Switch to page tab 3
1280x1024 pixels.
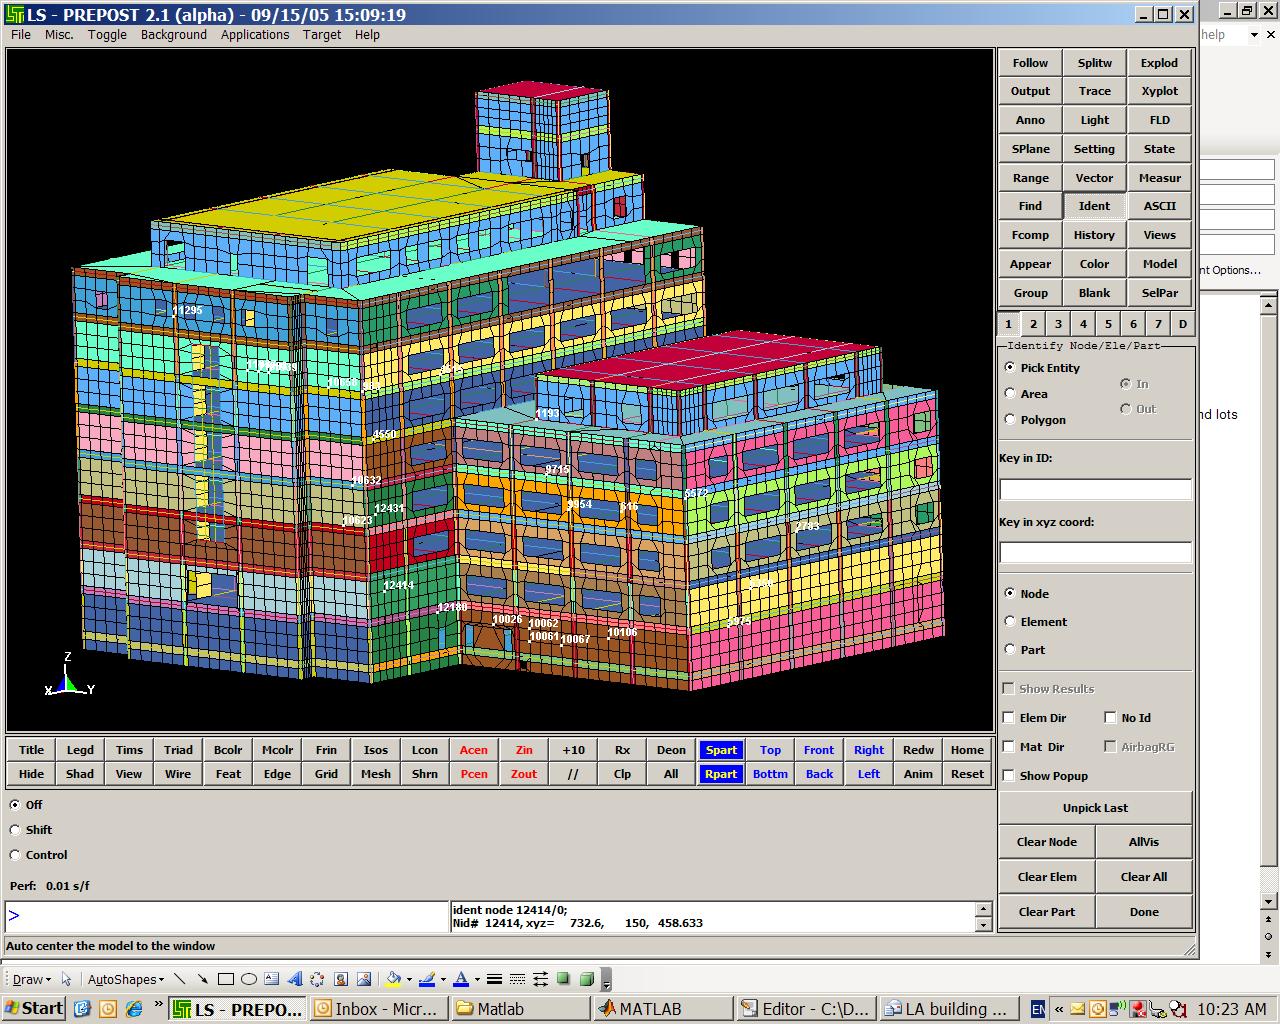pyautogui.click(x=1058, y=323)
